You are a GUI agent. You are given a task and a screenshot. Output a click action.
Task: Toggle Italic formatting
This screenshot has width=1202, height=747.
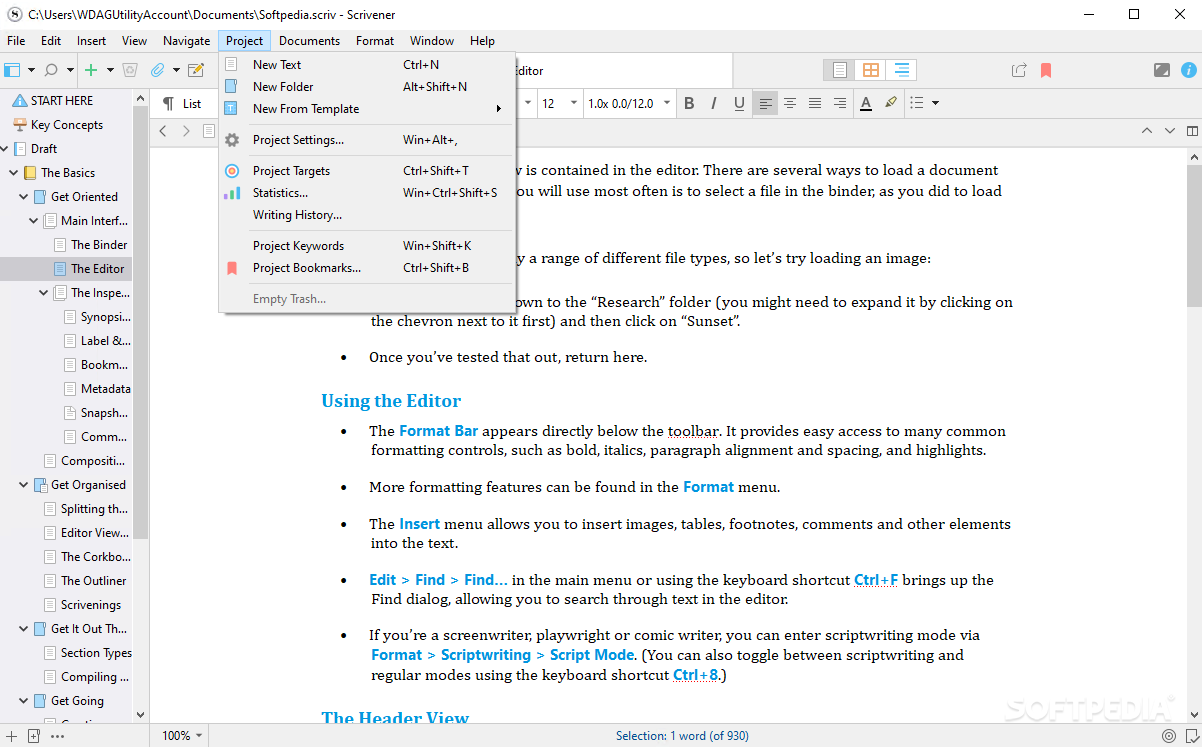pyautogui.click(x=714, y=103)
